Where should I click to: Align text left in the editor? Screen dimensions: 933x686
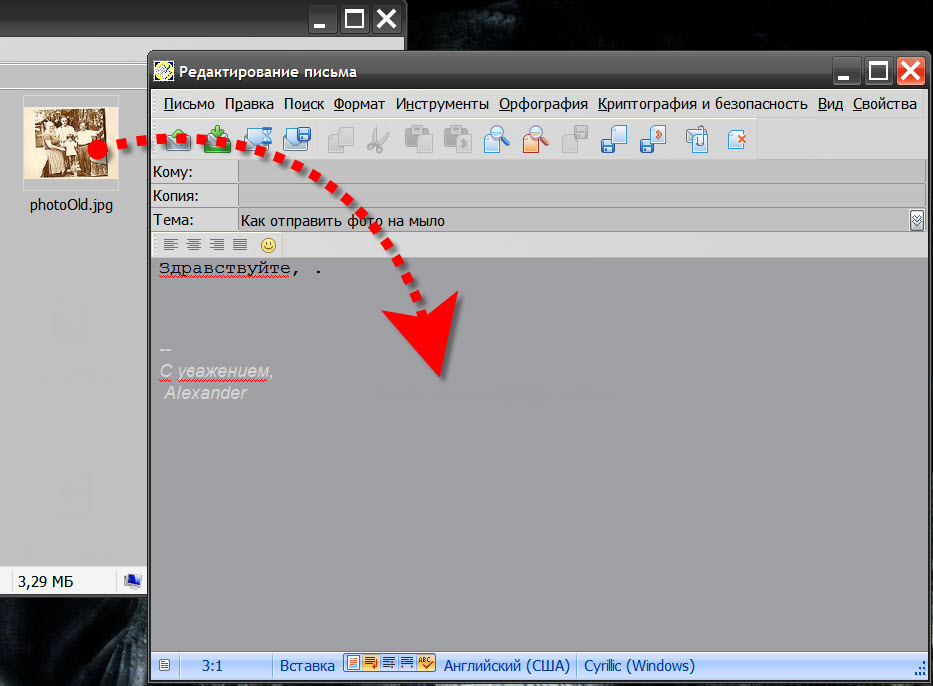click(x=171, y=245)
